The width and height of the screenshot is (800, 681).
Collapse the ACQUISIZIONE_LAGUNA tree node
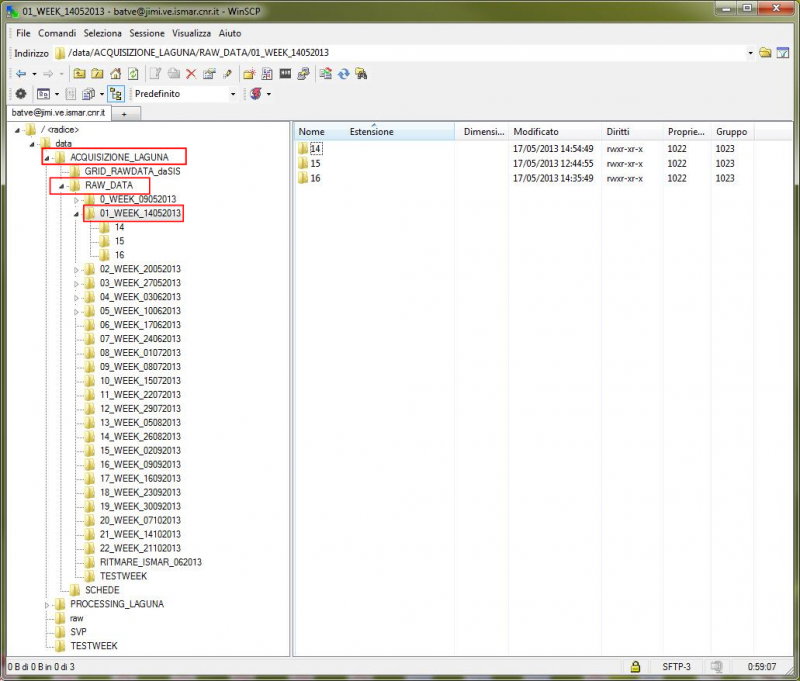point(47,158)
